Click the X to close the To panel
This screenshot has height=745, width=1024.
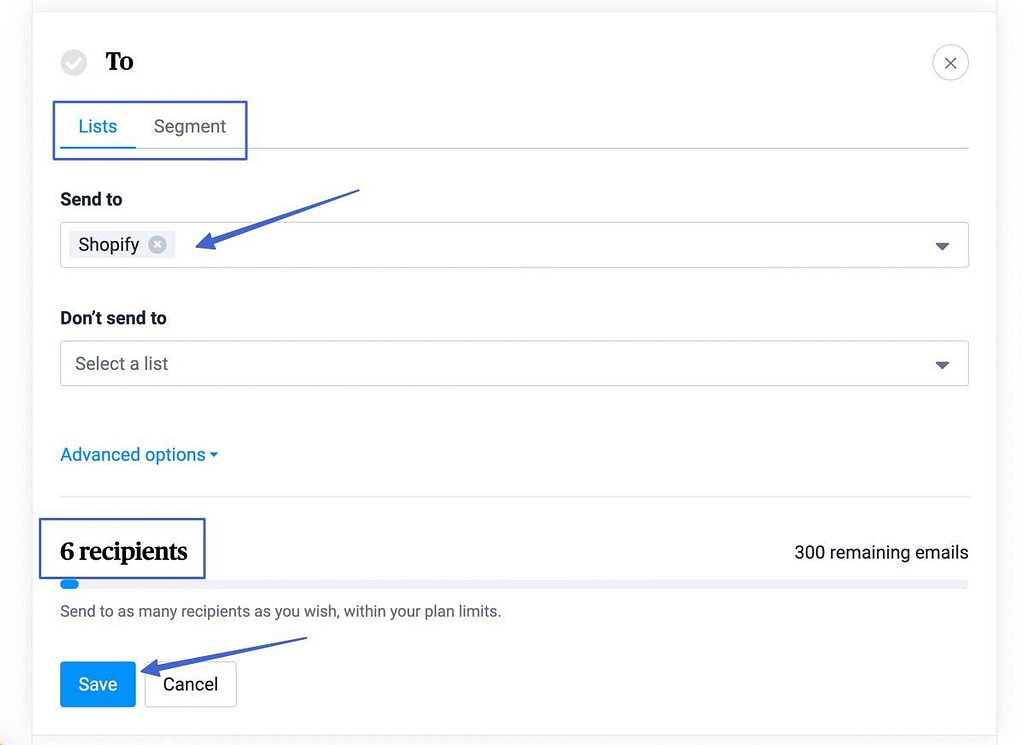pyautogui.click(x=950, y=62)
